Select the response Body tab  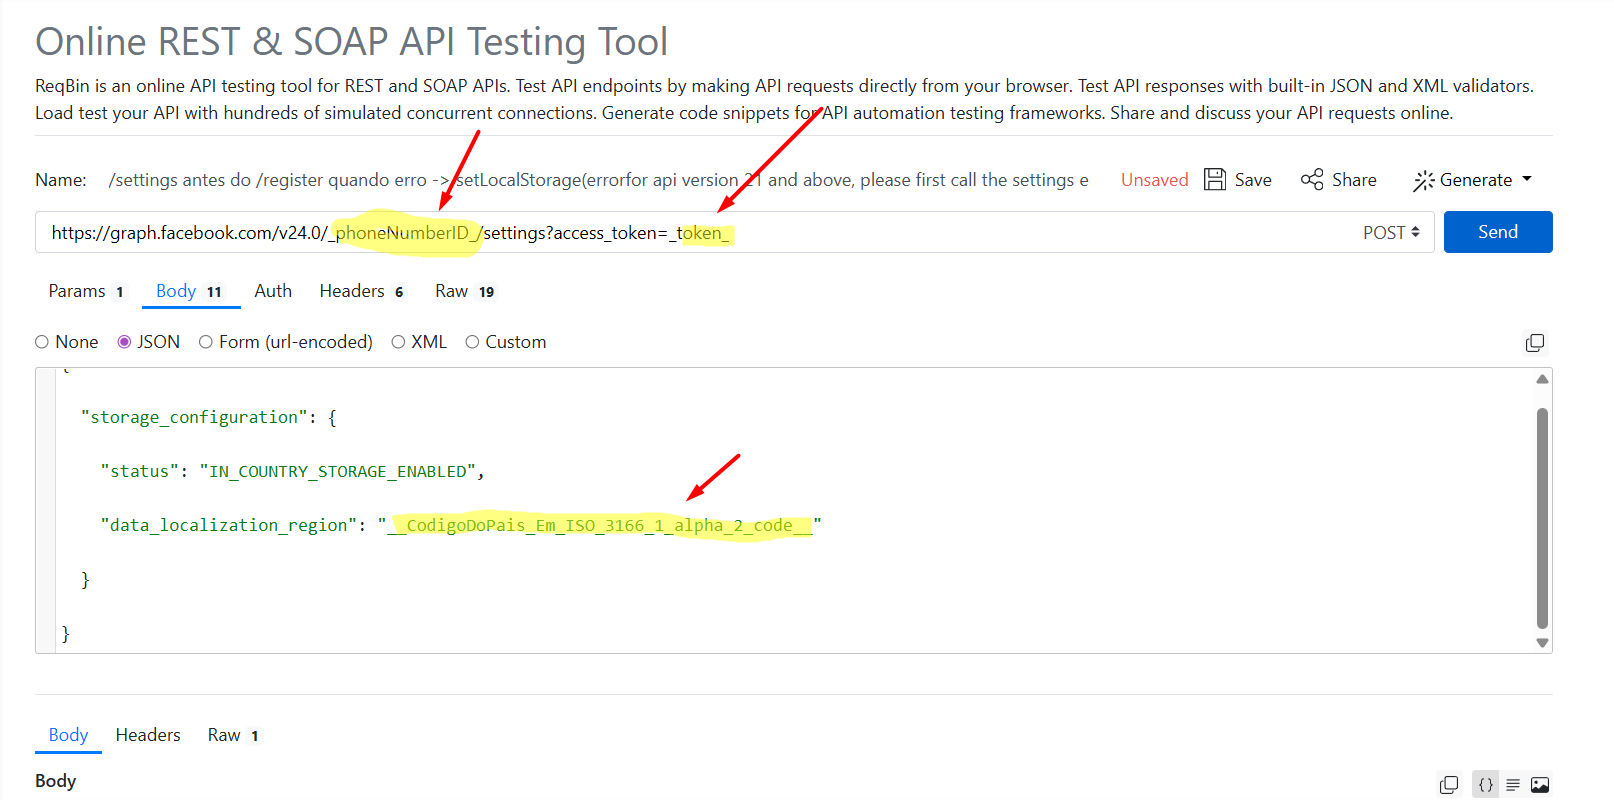pyautogui.click(x=68, y=735)
